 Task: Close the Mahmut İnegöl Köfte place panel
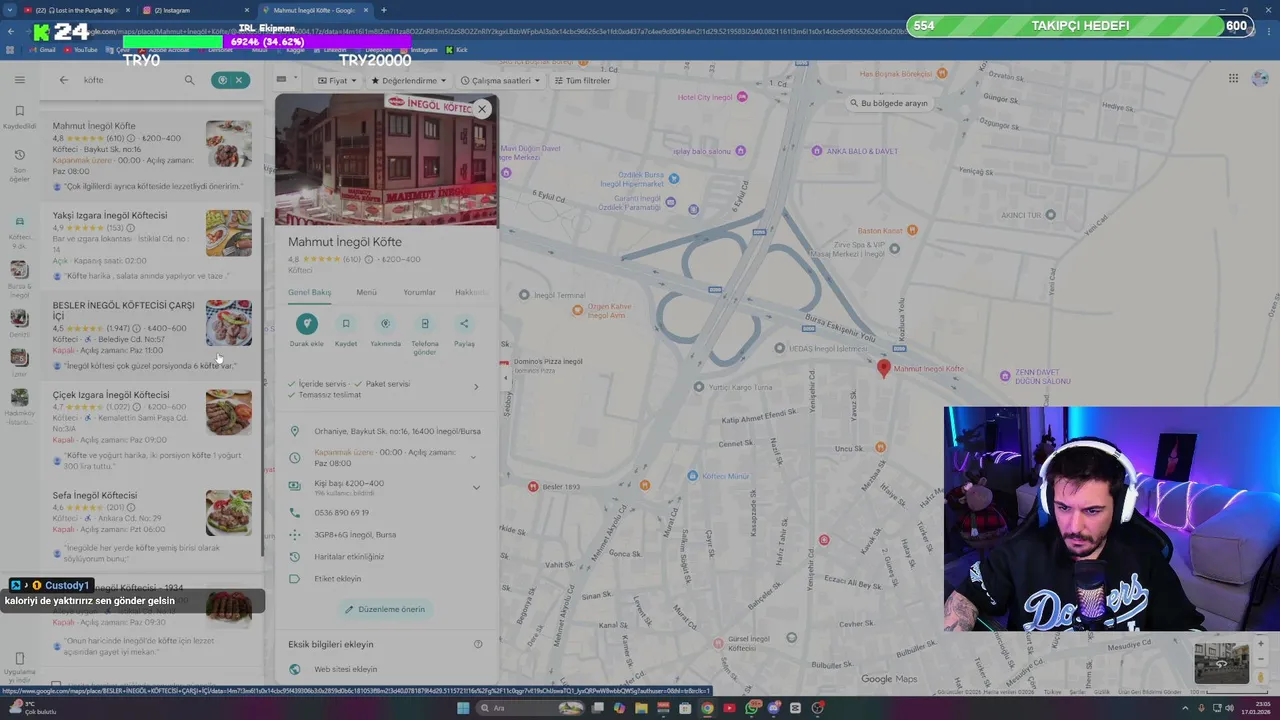point(482,109)
